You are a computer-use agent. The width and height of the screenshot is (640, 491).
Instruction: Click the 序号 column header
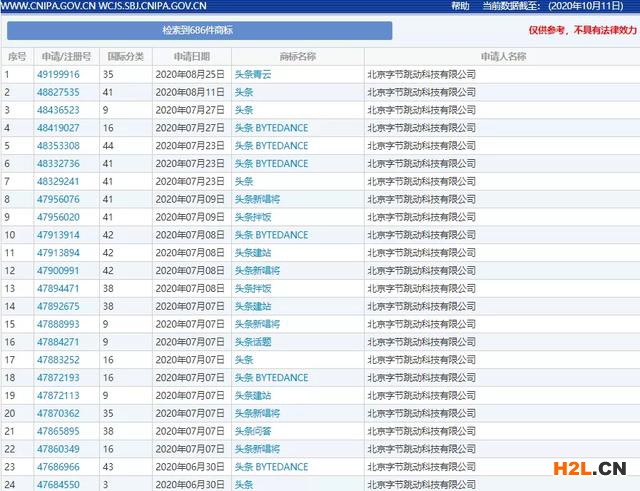point(17,56)
